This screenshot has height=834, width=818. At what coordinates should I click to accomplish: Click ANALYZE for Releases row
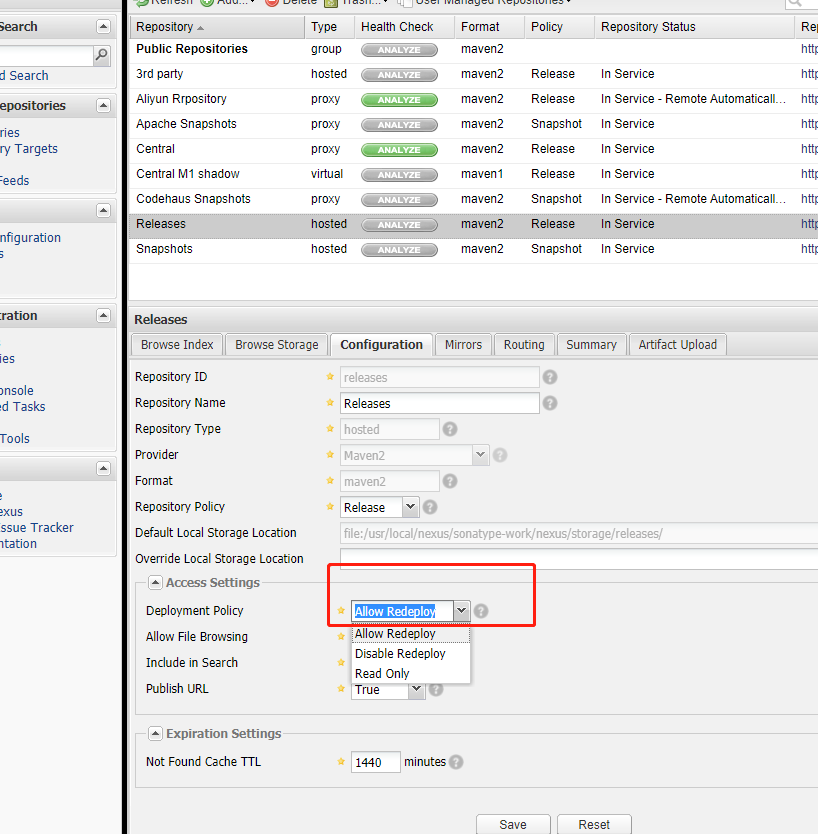(399, 225)
